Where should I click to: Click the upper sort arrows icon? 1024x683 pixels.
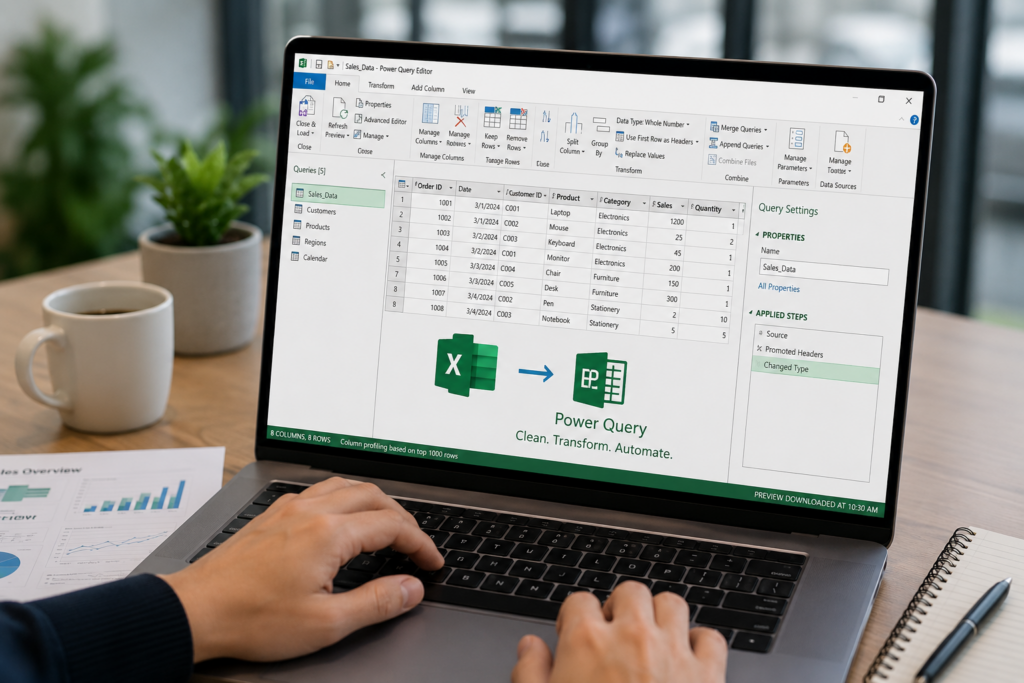[546, 117]
